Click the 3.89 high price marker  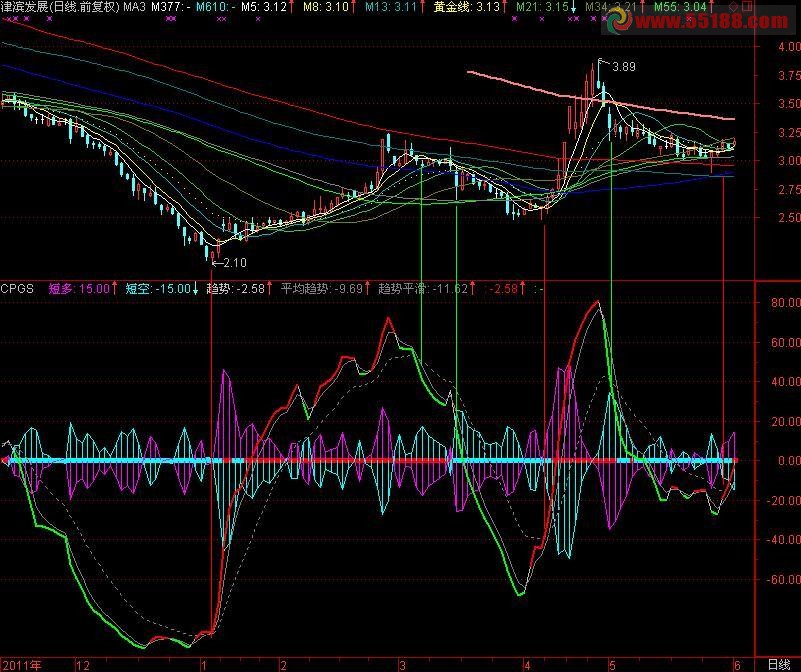pyautogui.click(x=622, y=67)
